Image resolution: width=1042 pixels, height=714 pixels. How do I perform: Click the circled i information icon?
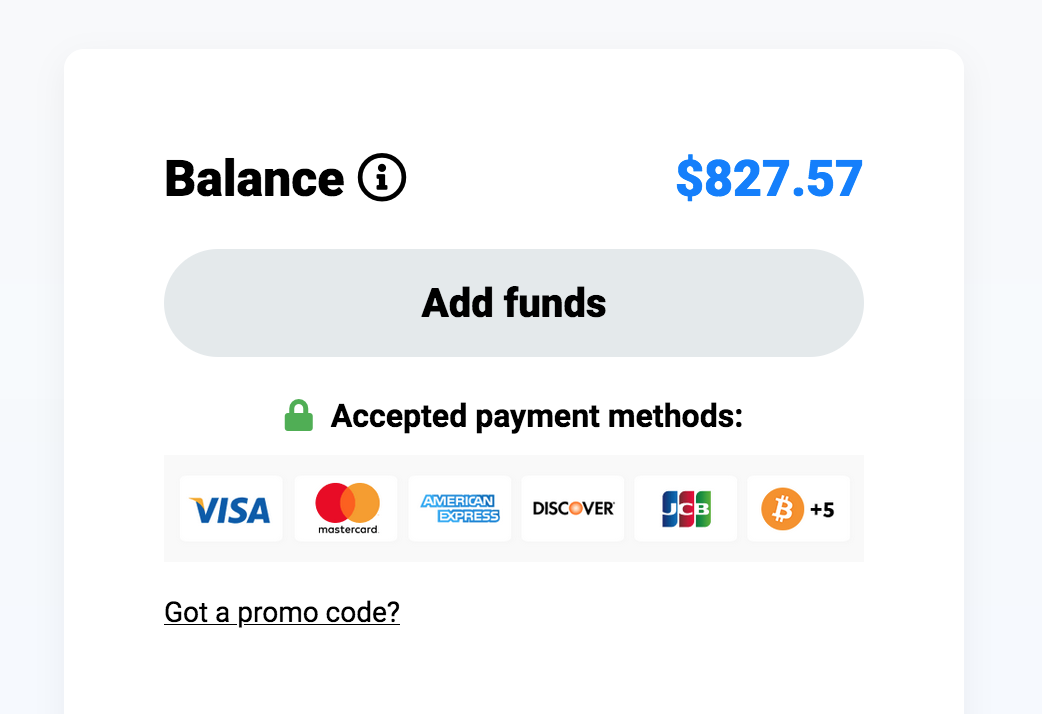click(x=382, y=177)
